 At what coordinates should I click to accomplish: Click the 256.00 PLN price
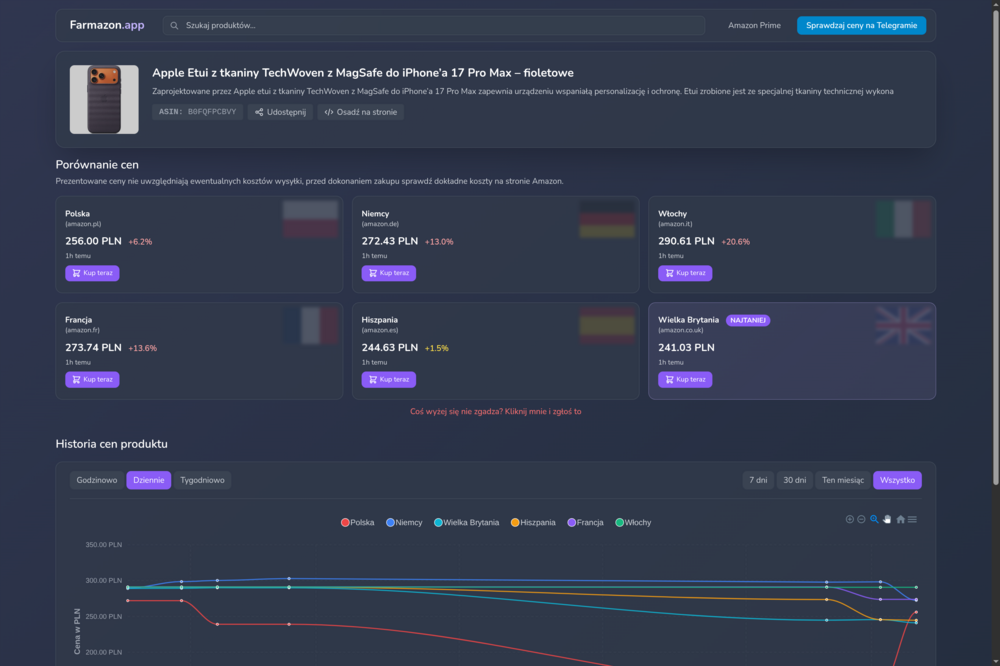coord(93,241)
